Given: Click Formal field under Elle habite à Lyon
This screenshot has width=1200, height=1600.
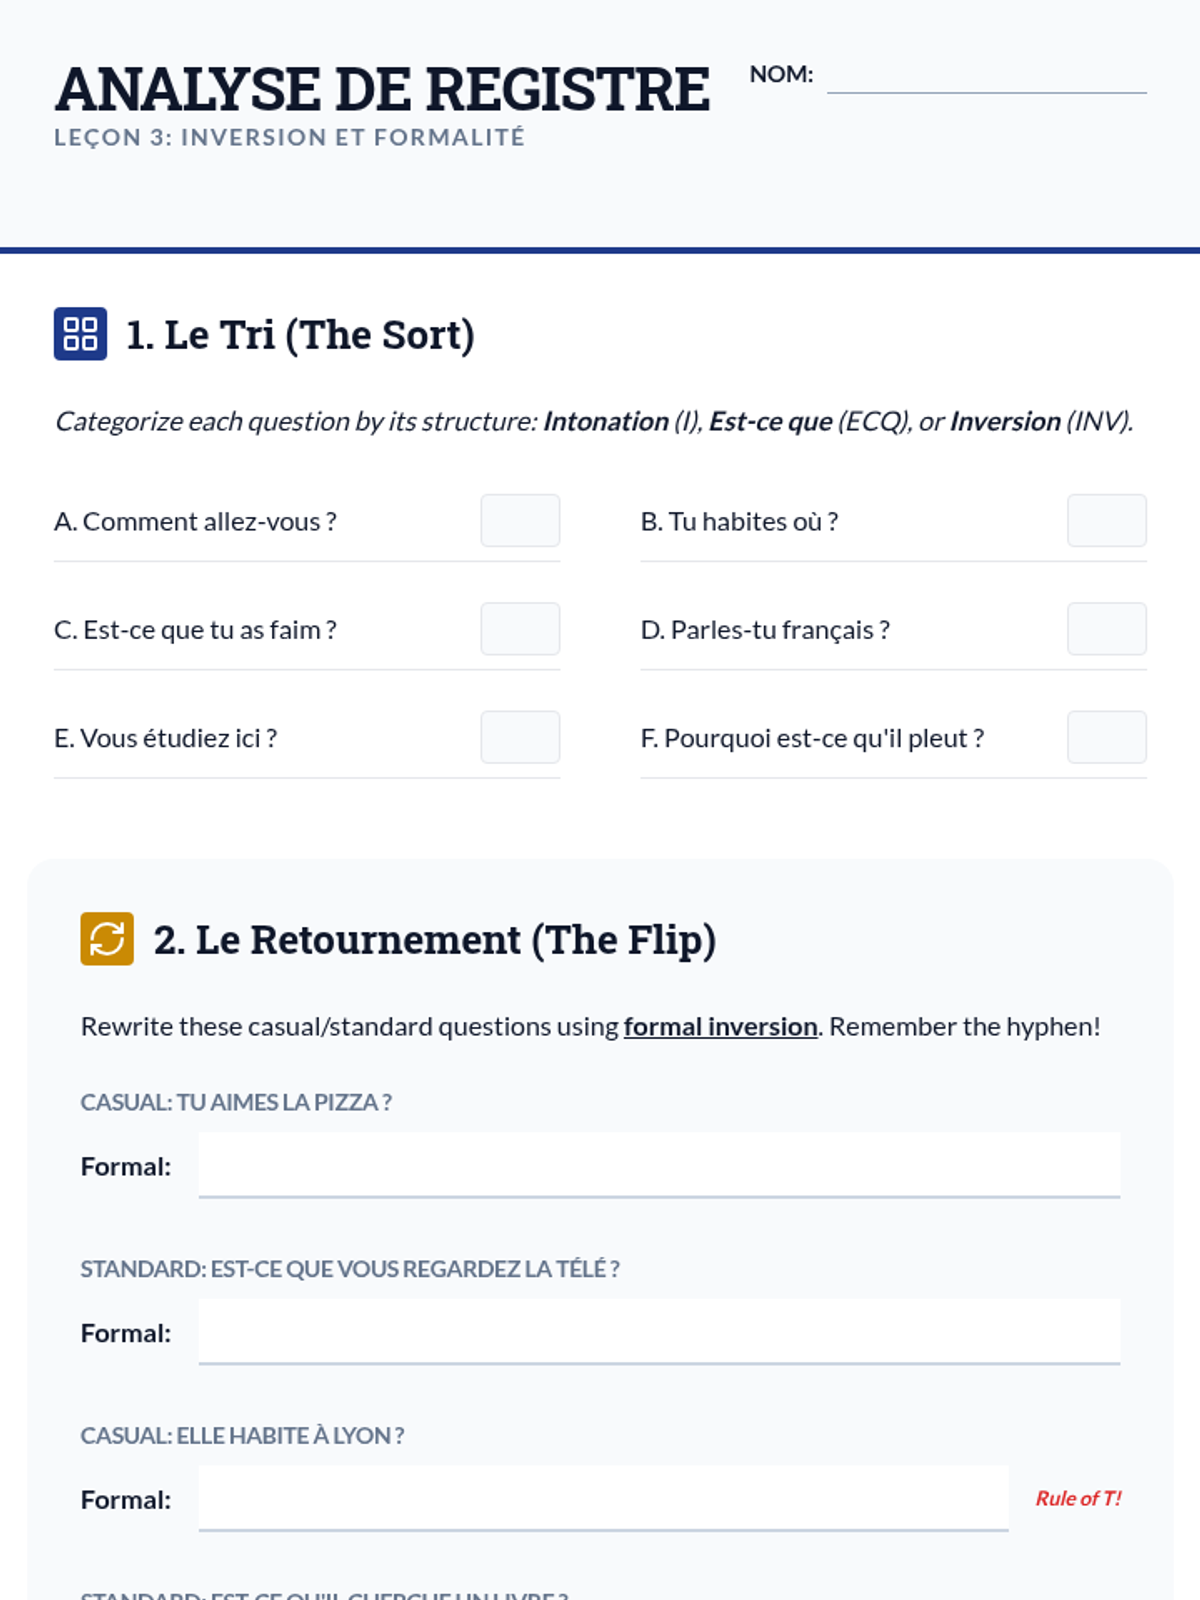Looking at the screenshot, I should coord(602,1499).
